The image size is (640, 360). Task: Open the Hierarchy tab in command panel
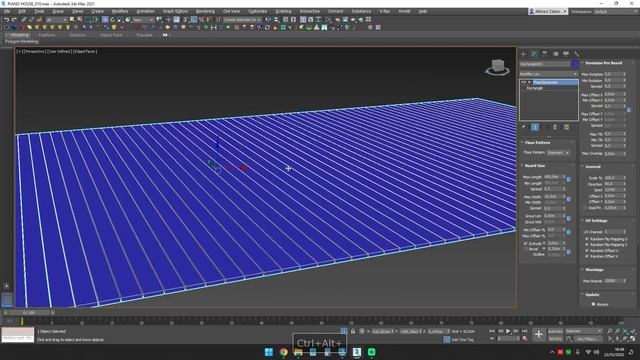[545, 53]
